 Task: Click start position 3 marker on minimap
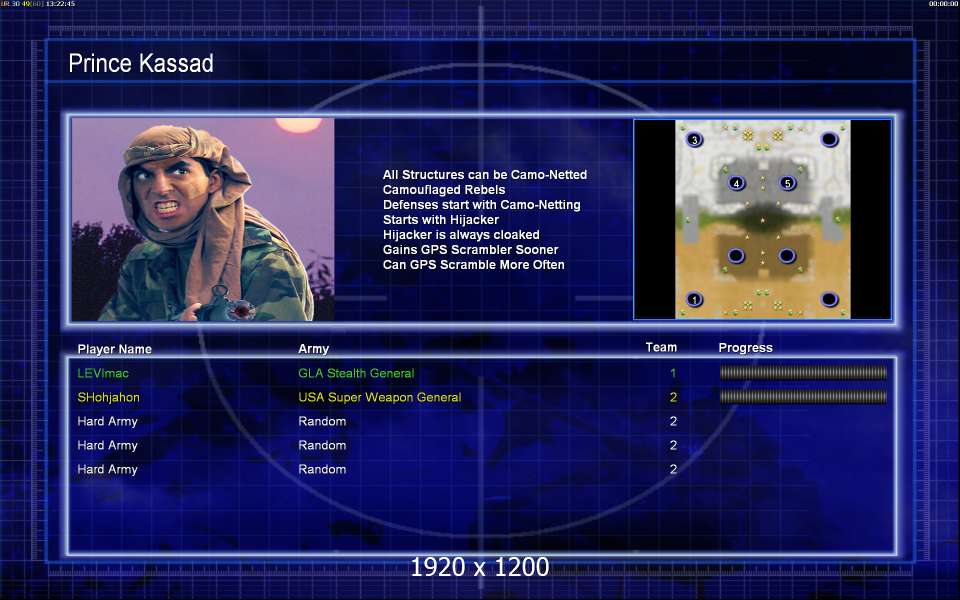click(x=694, y=140)
